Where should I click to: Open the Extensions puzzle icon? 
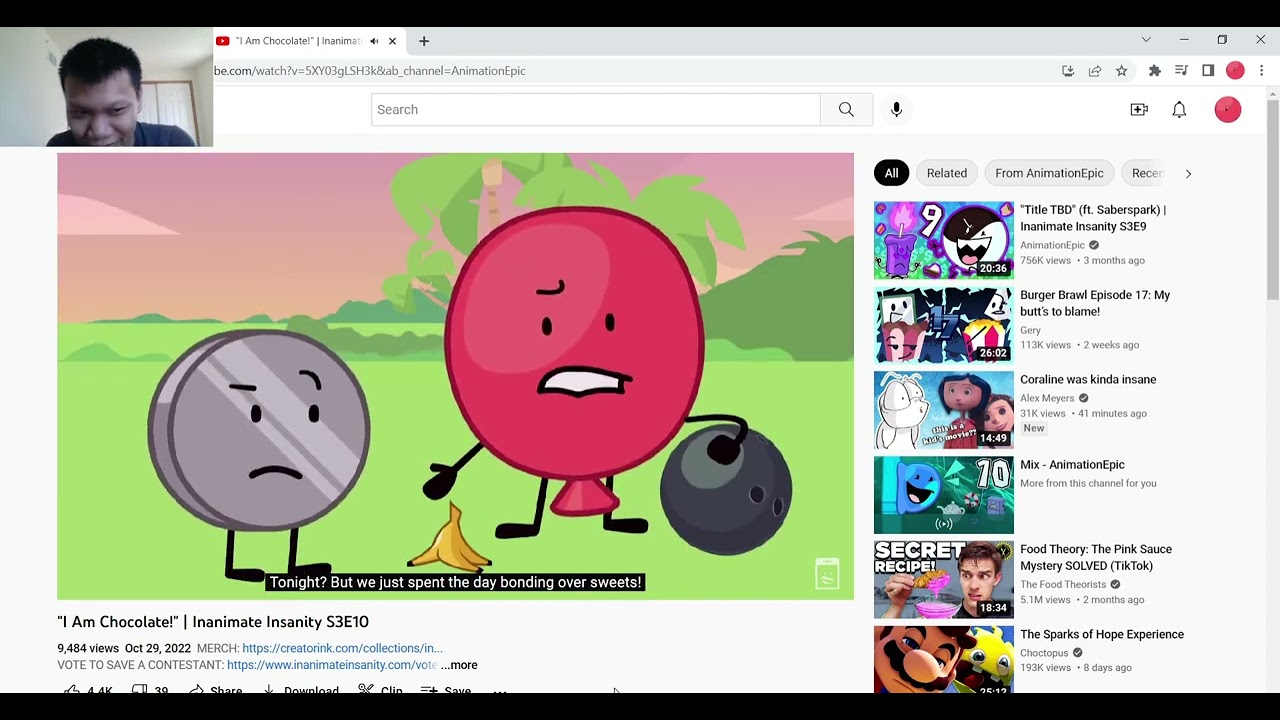(x=1155, y=71)
